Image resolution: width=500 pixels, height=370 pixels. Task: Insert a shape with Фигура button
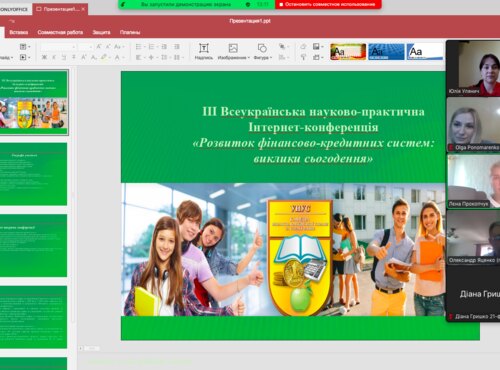tap(263, 51)
